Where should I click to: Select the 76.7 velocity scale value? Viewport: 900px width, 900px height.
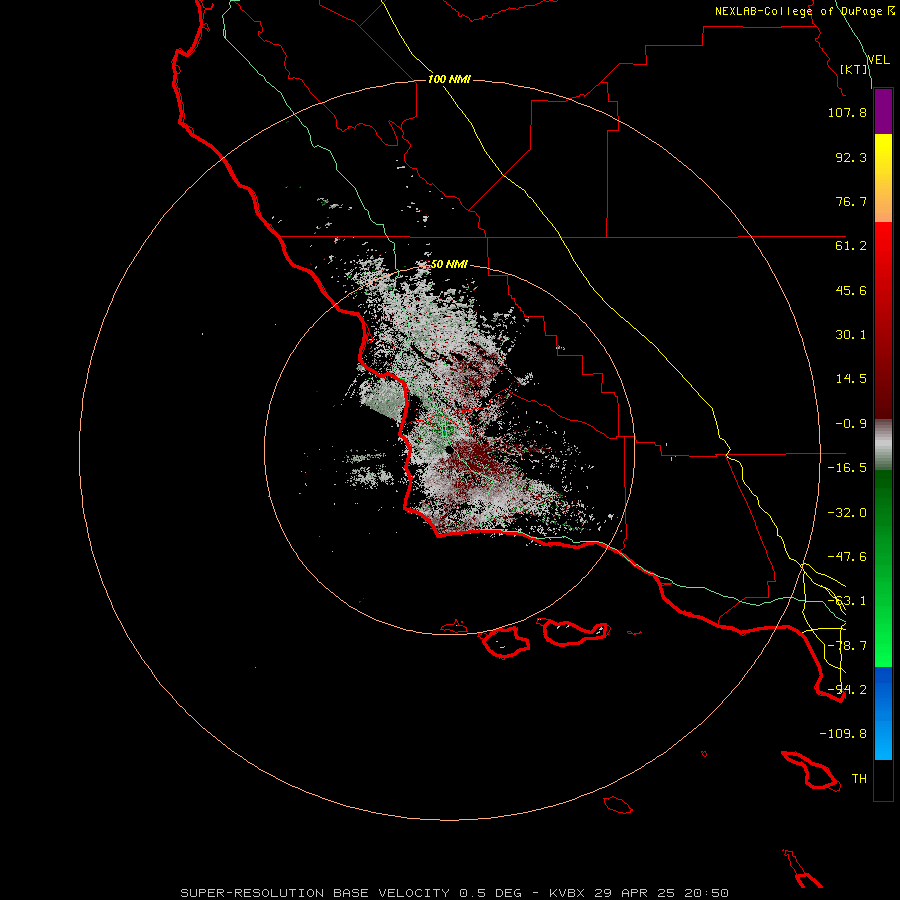click(x=851, y=201)
